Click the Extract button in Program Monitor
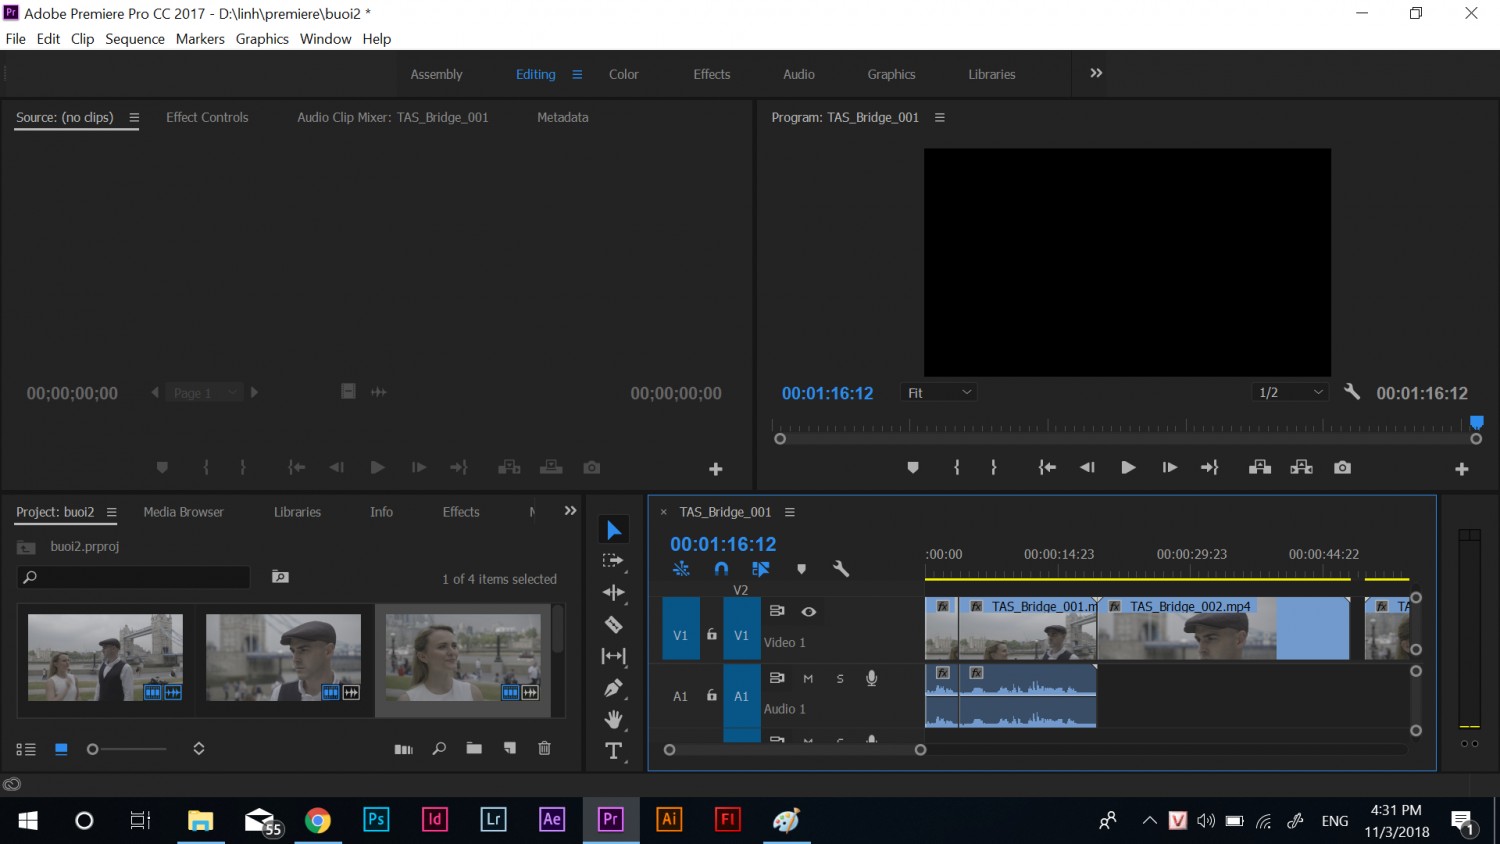 [1301, 467]
